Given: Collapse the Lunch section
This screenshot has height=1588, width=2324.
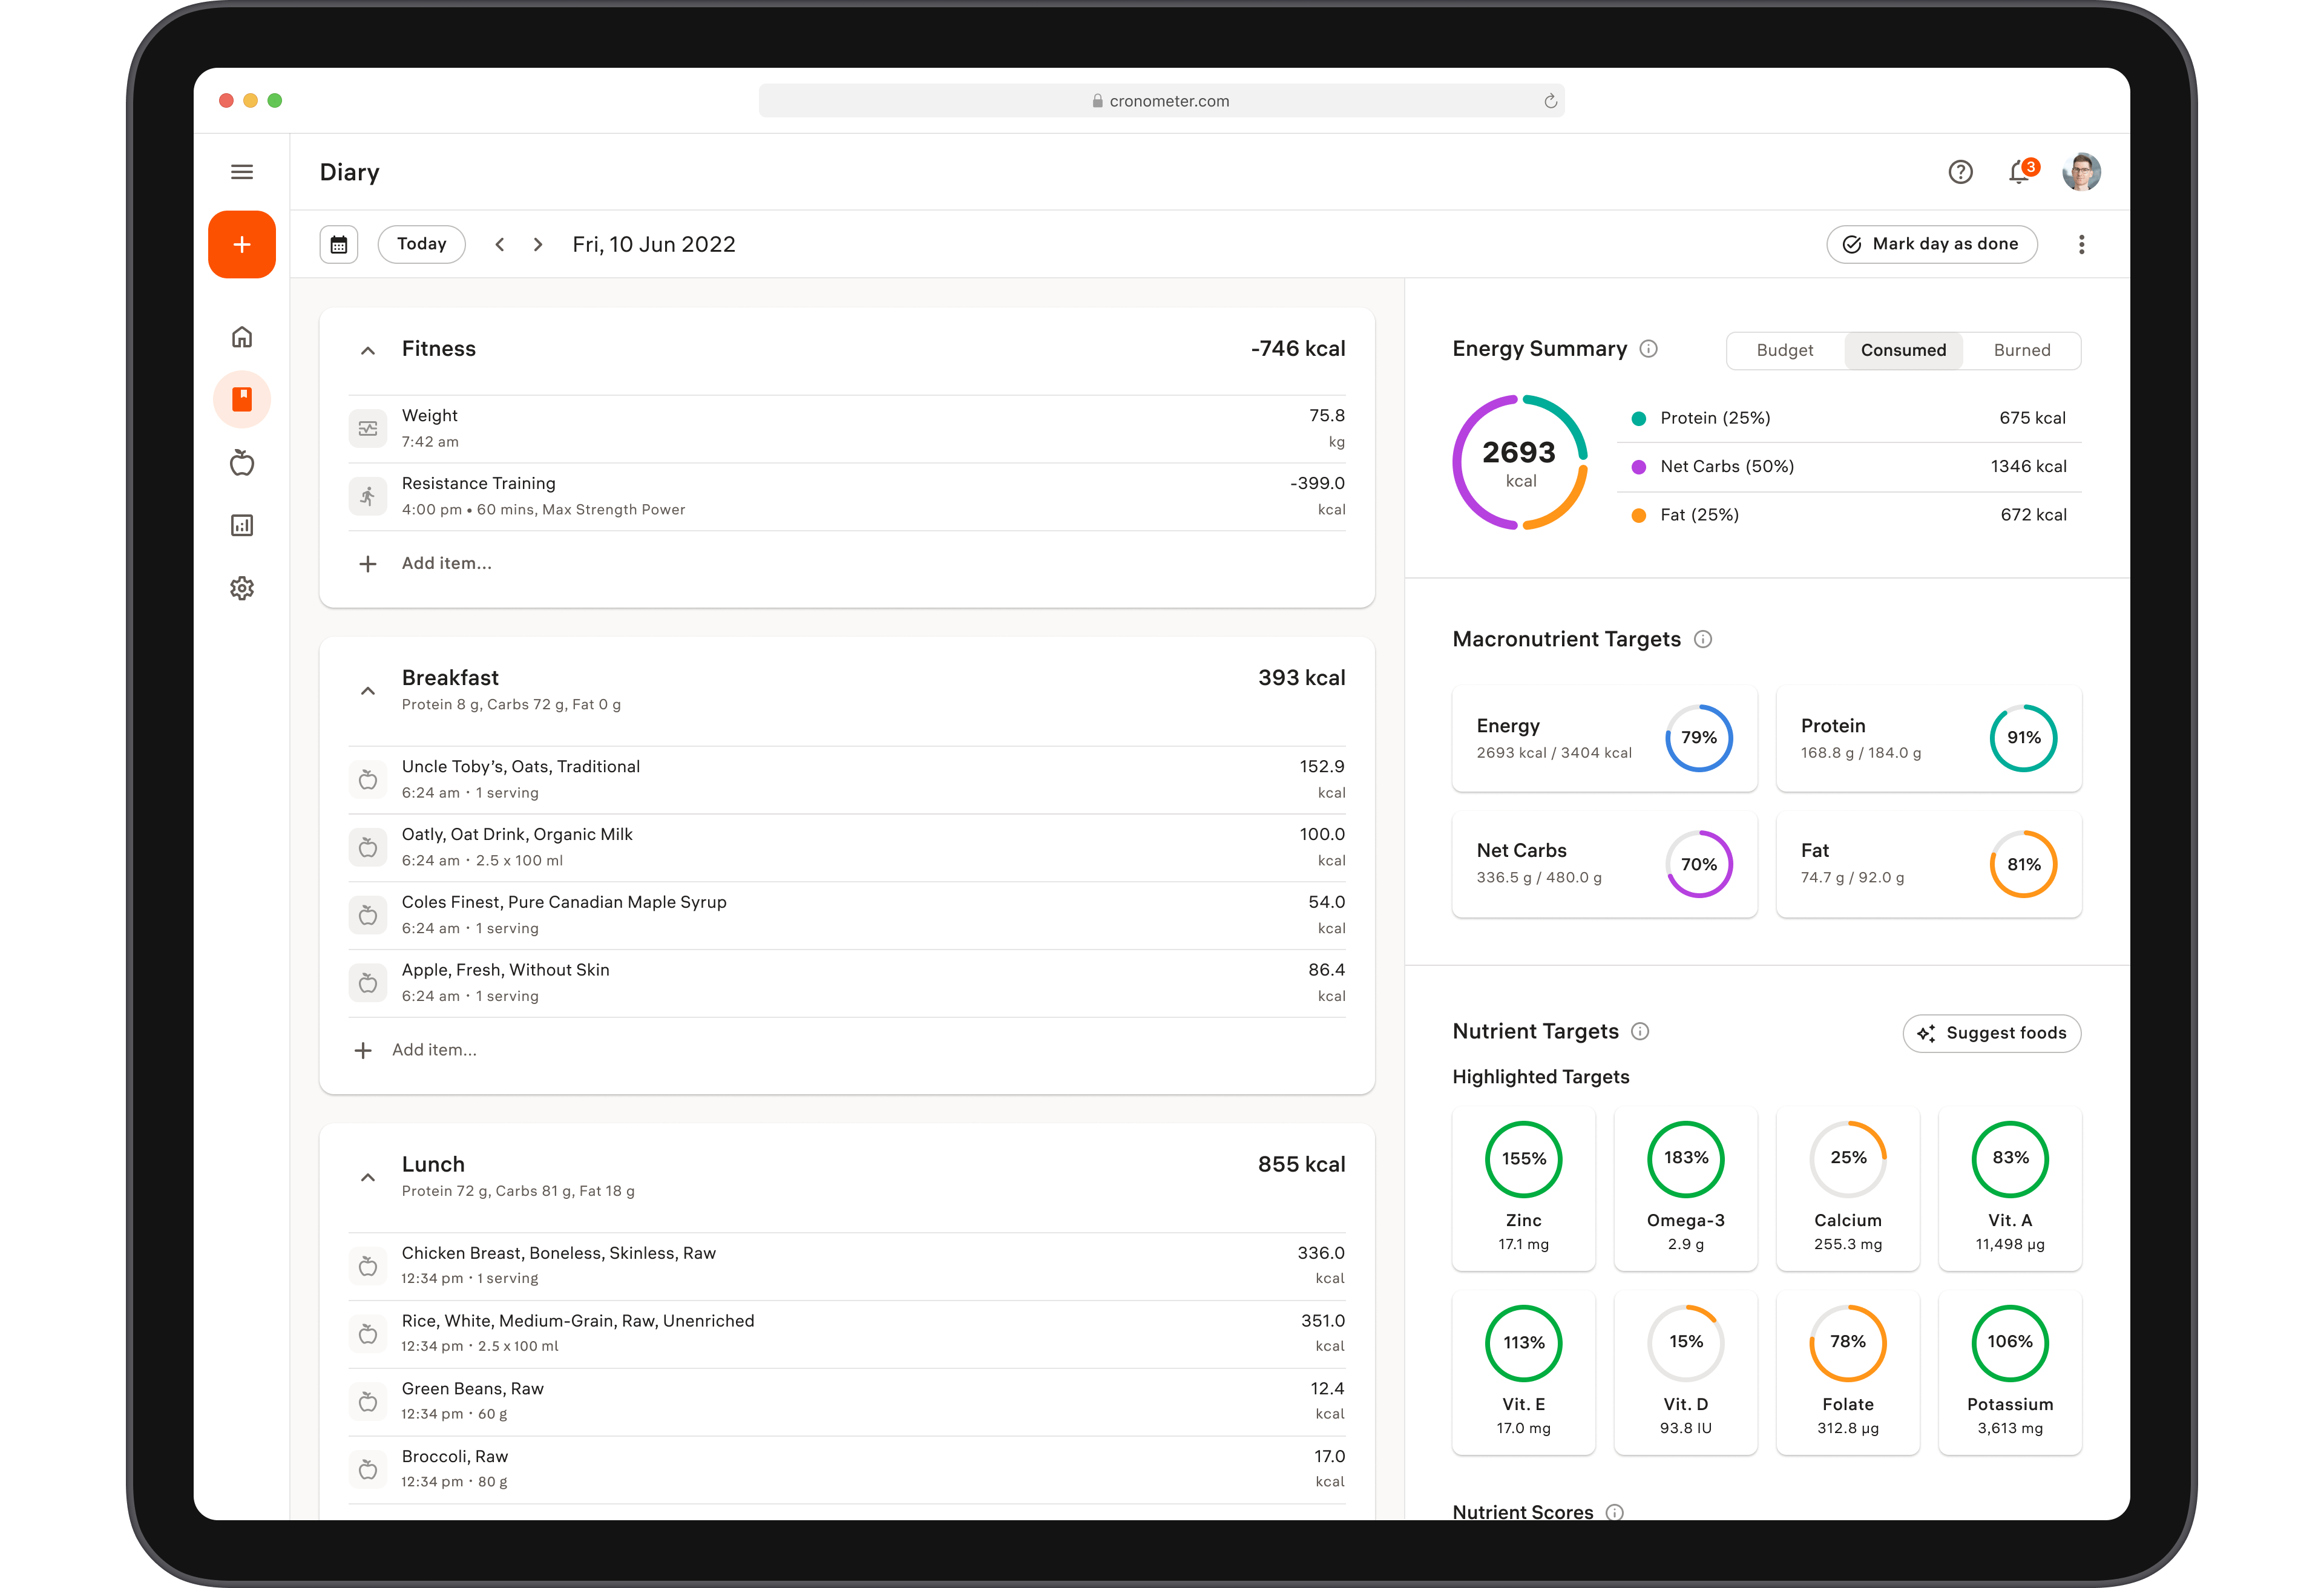Looking at the screenshot, I should pyautogui.click(x=368, y=1177).
